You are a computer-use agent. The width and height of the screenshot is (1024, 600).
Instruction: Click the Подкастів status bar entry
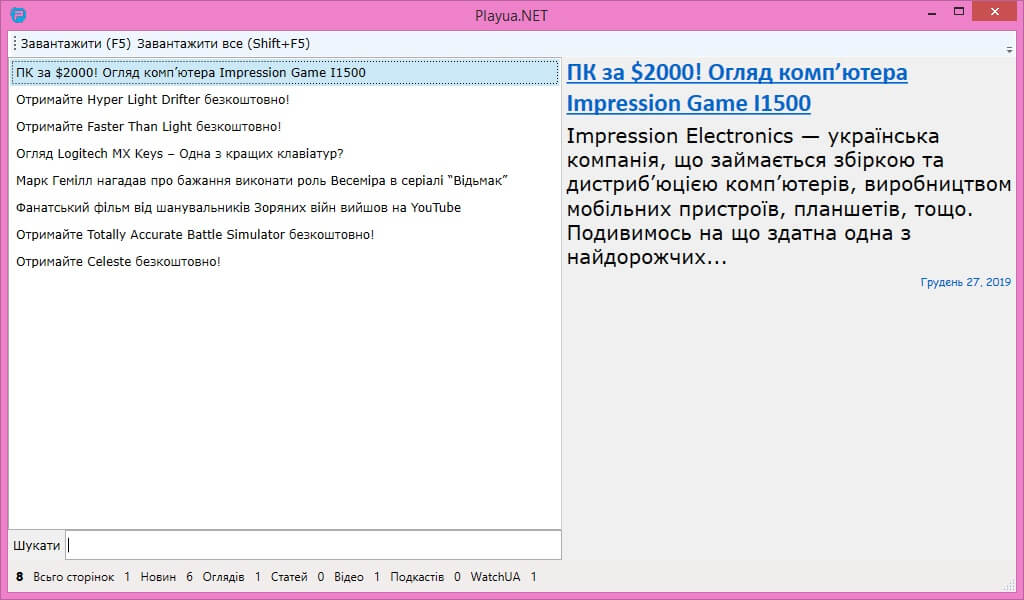click(x=417, y=577)
